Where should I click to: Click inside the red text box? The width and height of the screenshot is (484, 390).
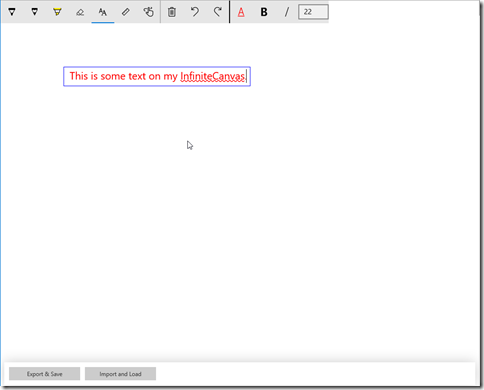coord(157,76)
